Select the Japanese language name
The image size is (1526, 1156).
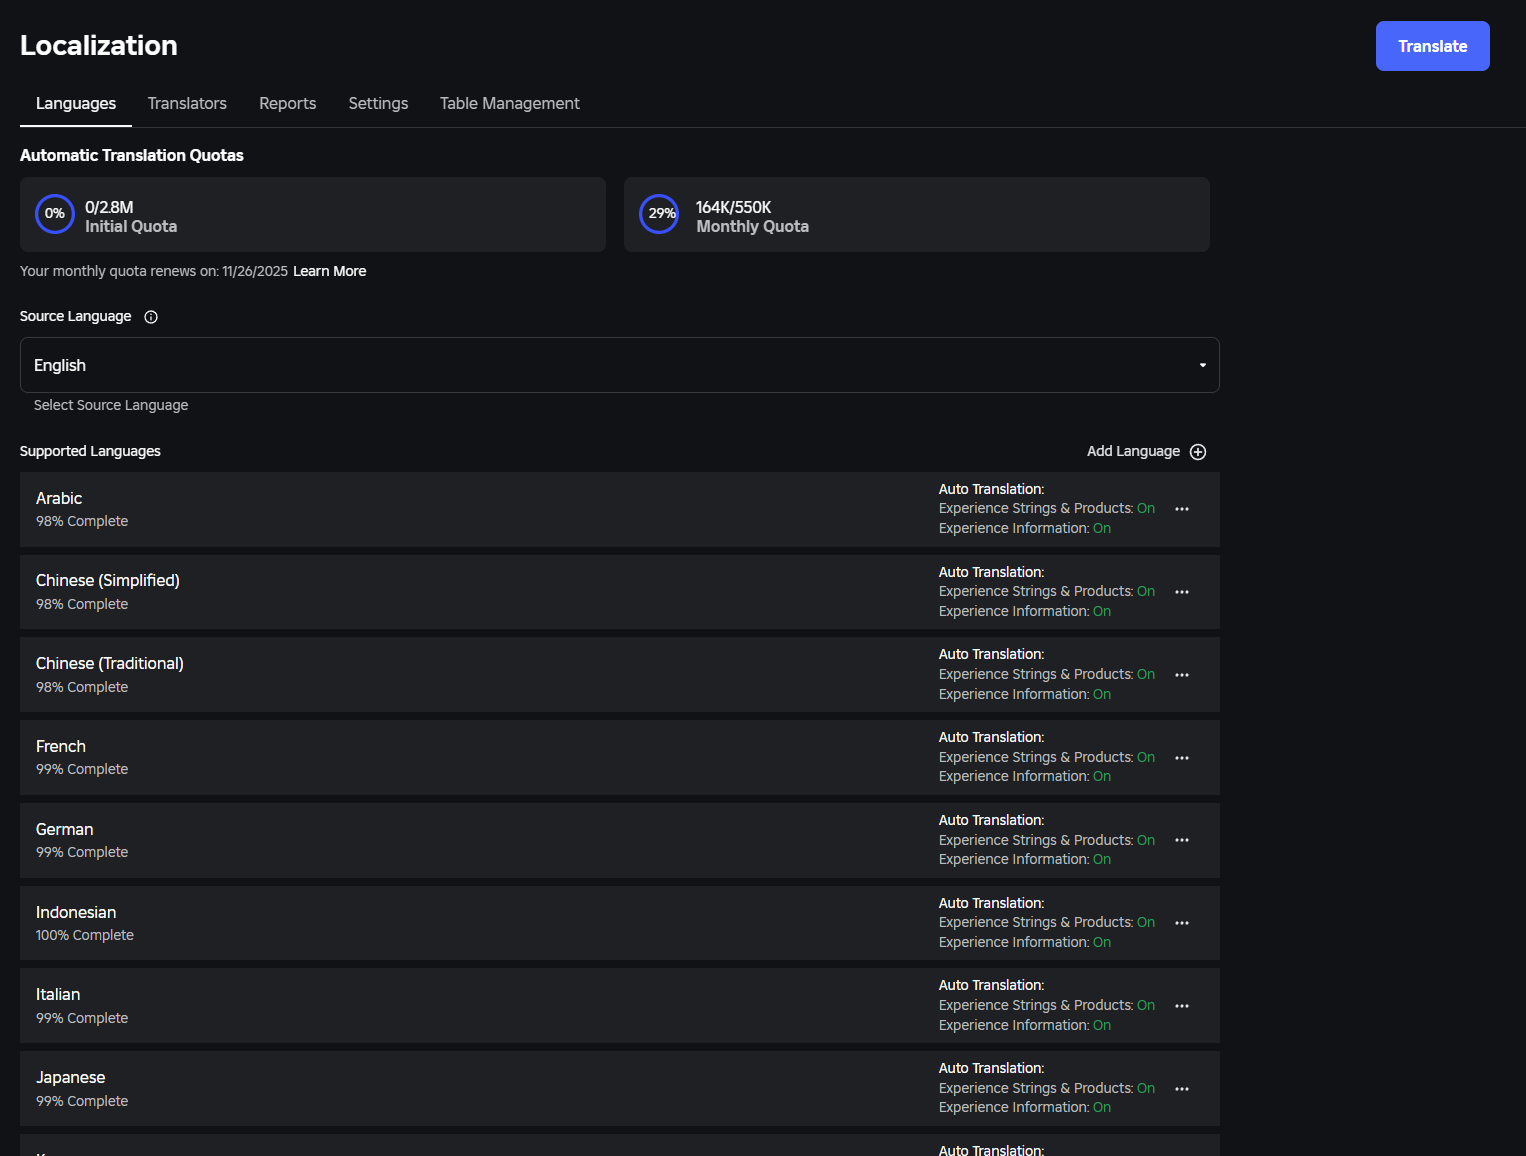[71, 1078]
